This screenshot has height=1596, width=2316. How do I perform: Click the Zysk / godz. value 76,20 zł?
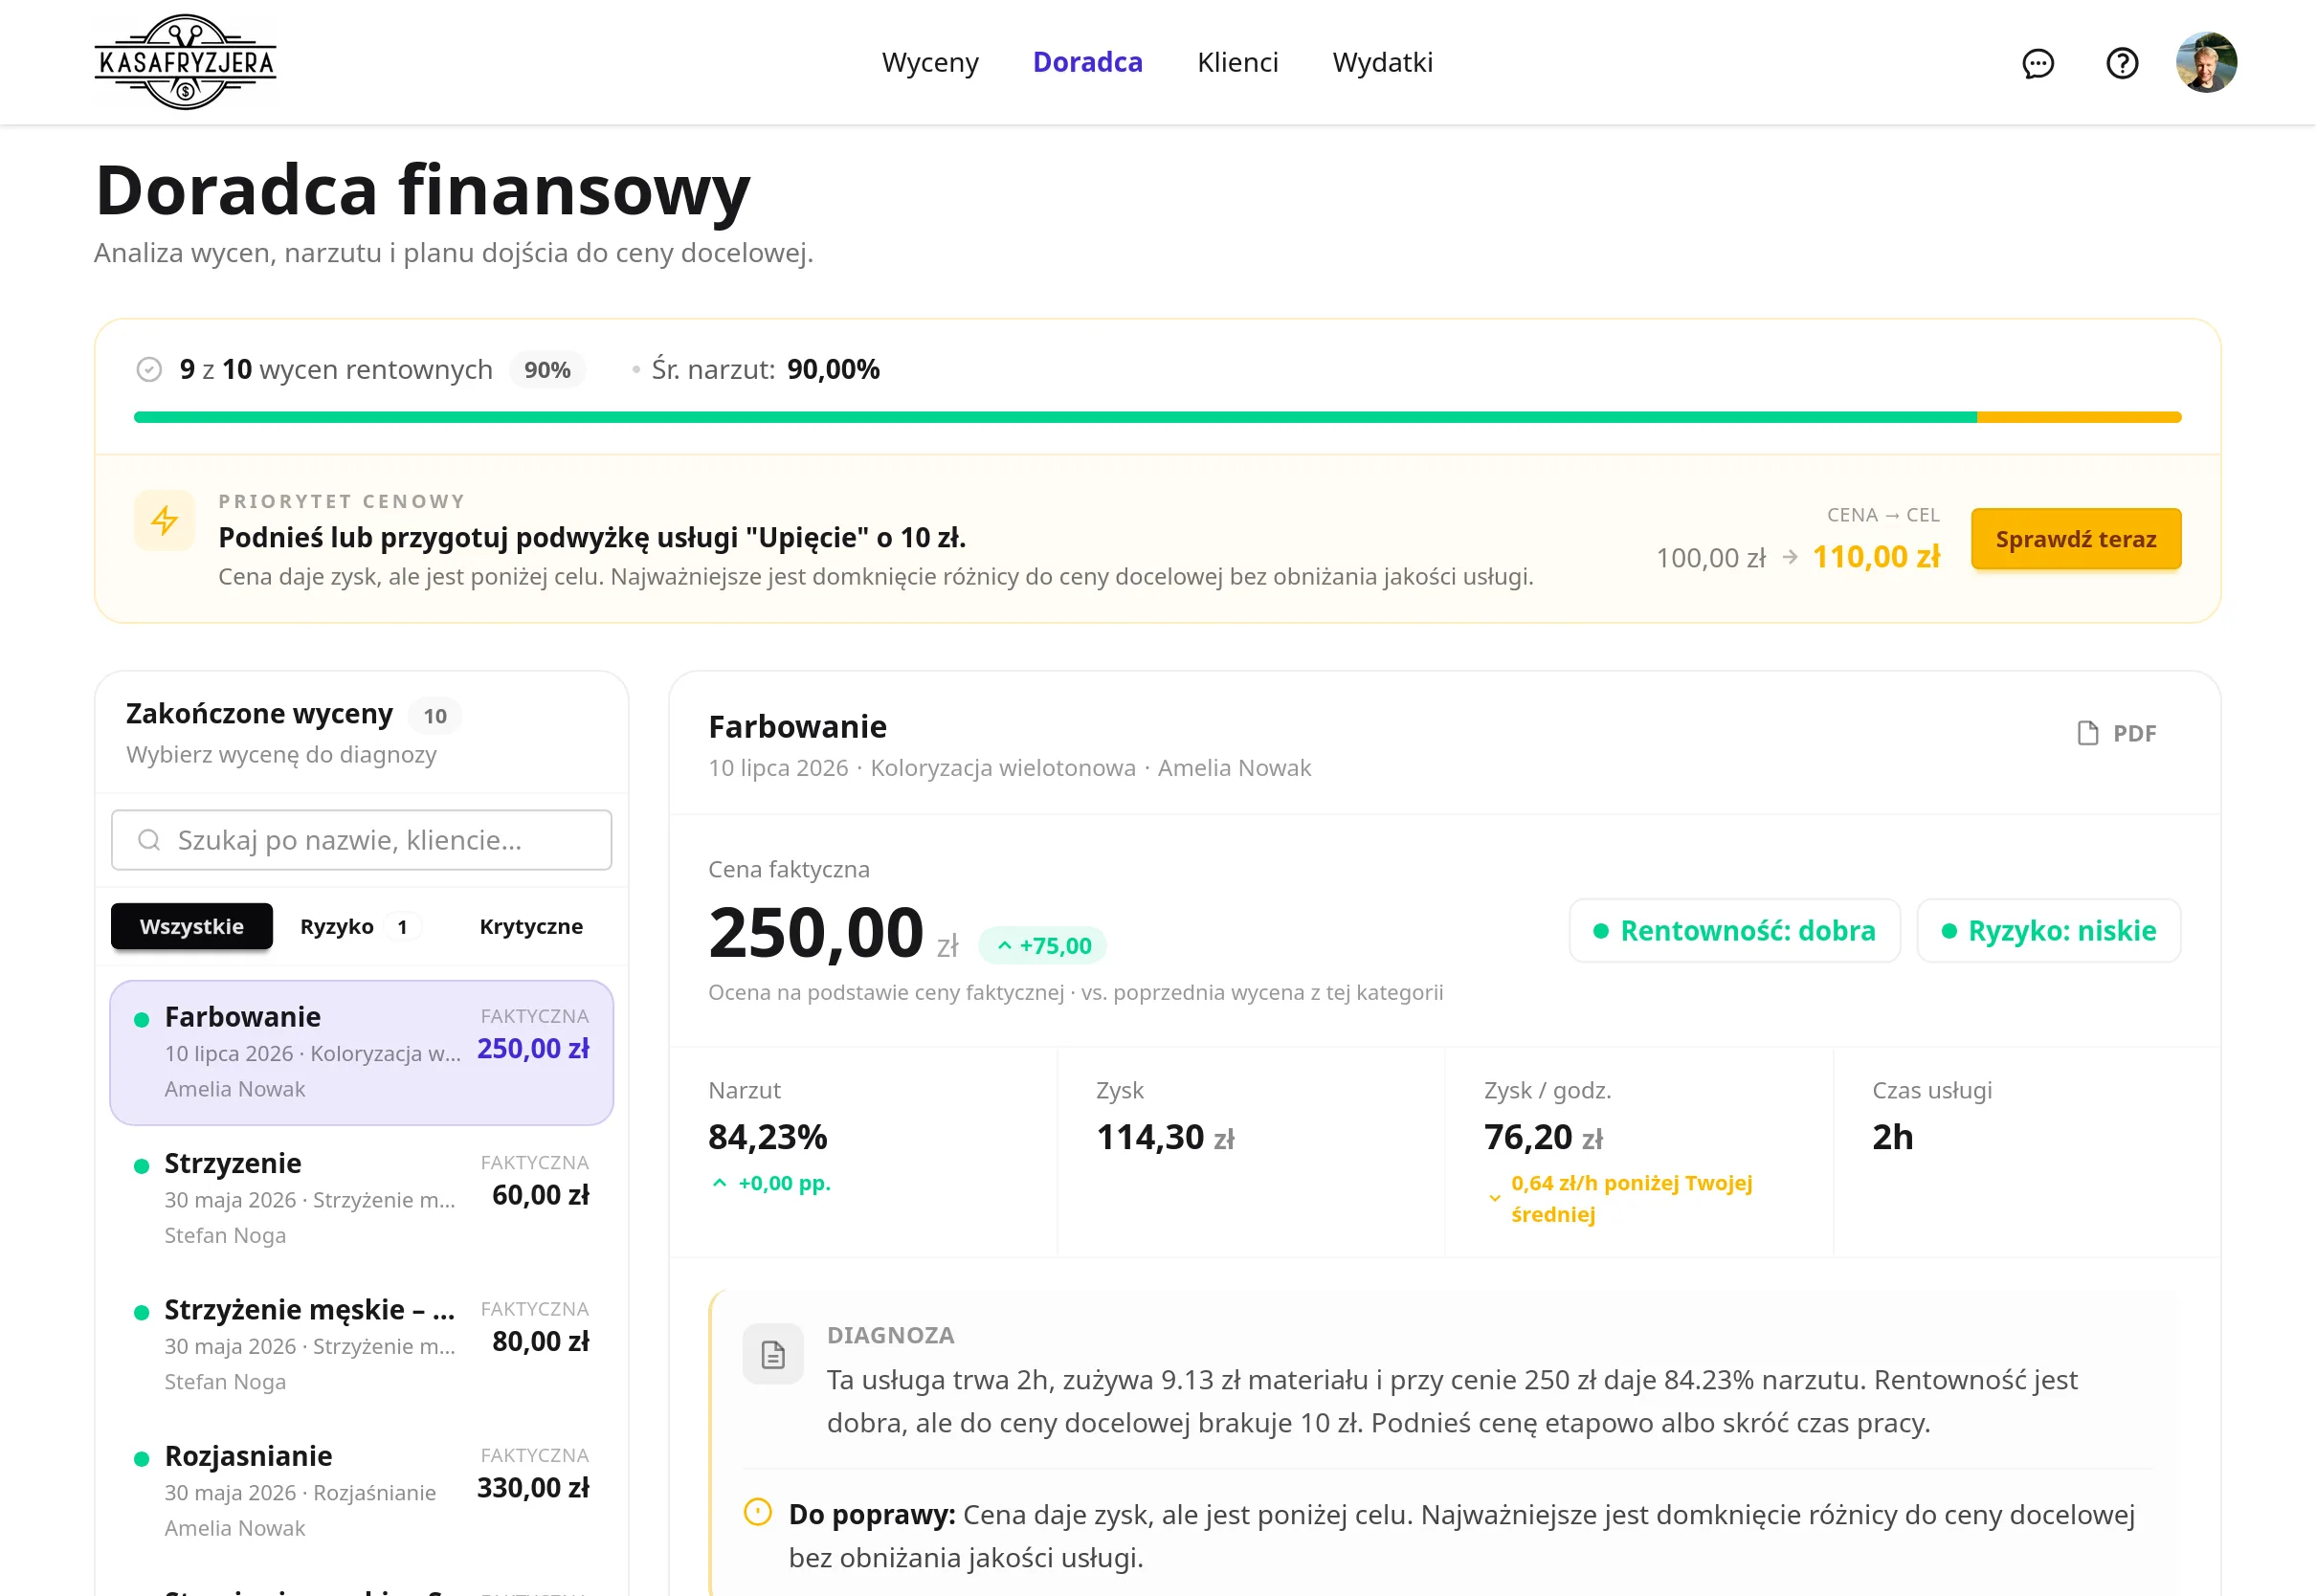1543,1137
